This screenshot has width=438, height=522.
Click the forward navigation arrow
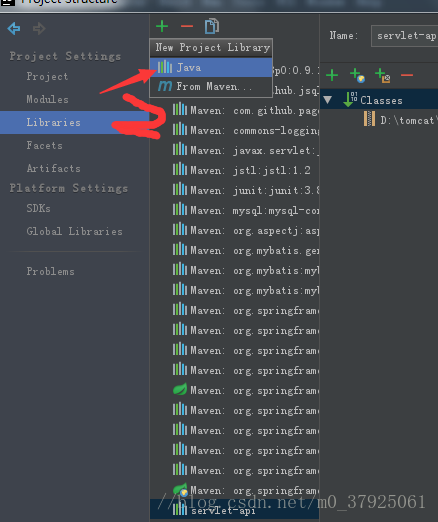39,28
